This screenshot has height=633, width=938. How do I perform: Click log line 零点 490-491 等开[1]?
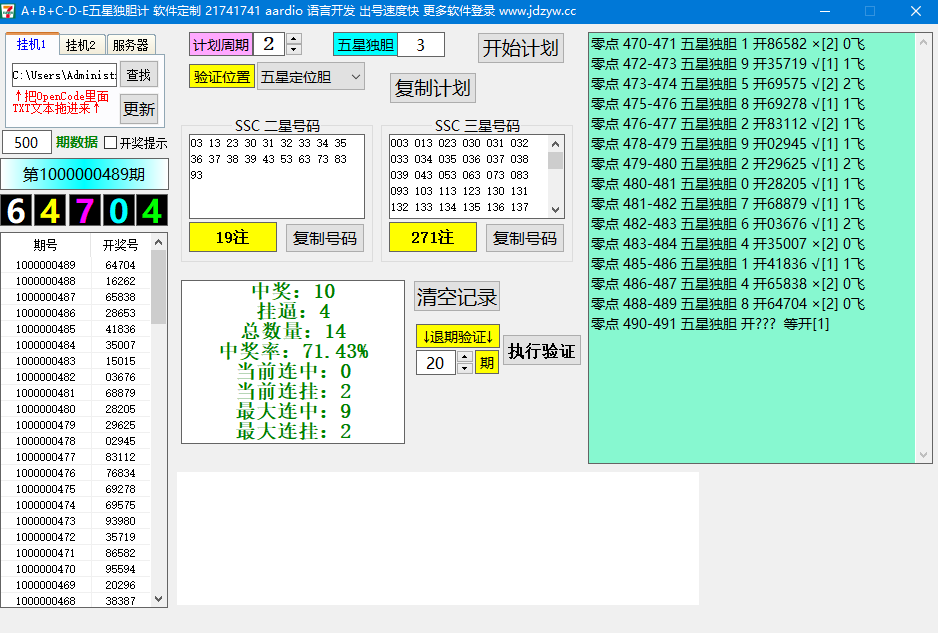(x=710, y=324)
